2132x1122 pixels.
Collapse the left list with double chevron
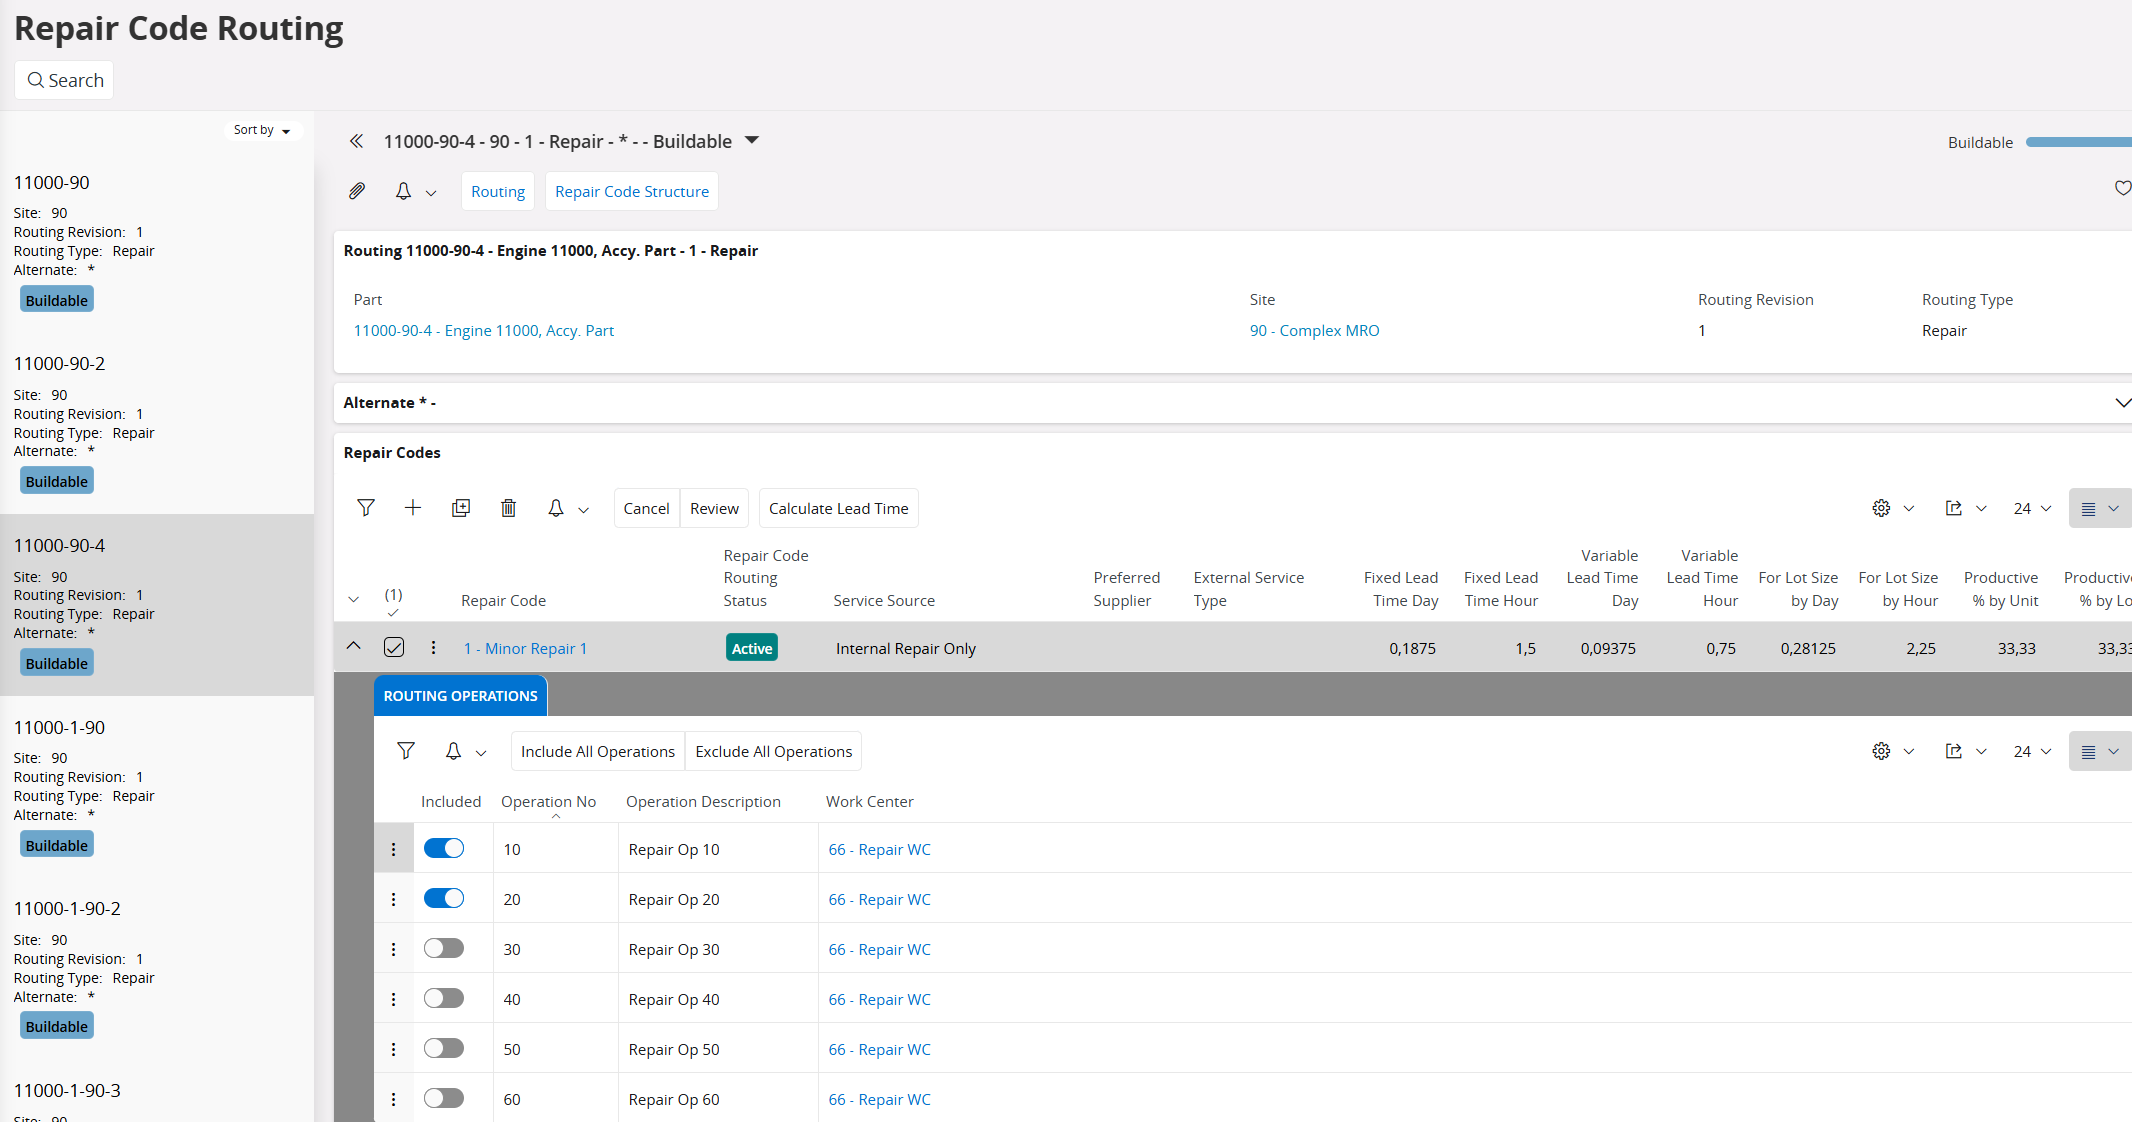coord(356,141)
